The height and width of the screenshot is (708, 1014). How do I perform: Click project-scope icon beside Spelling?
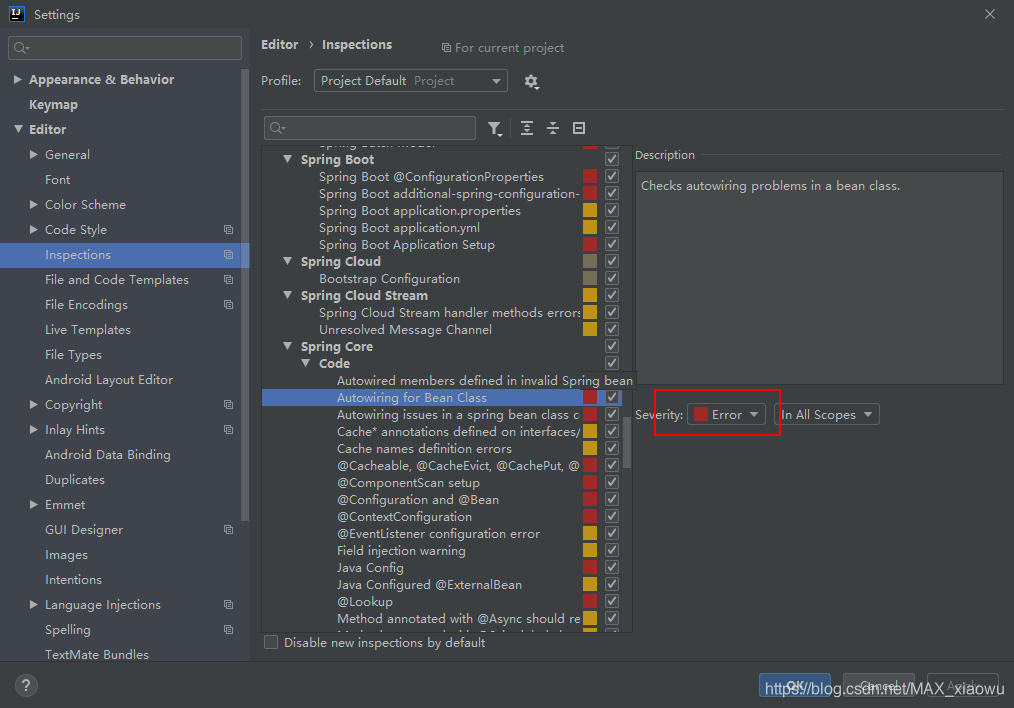pos(228,630)
